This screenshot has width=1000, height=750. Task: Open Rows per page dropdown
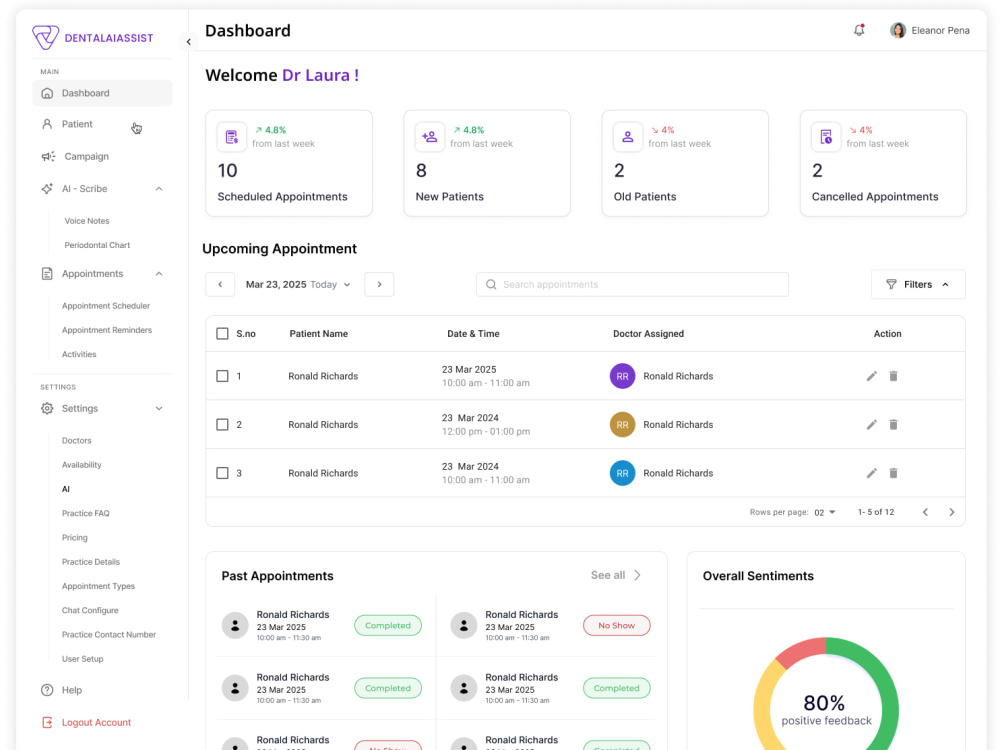[825, 512]
